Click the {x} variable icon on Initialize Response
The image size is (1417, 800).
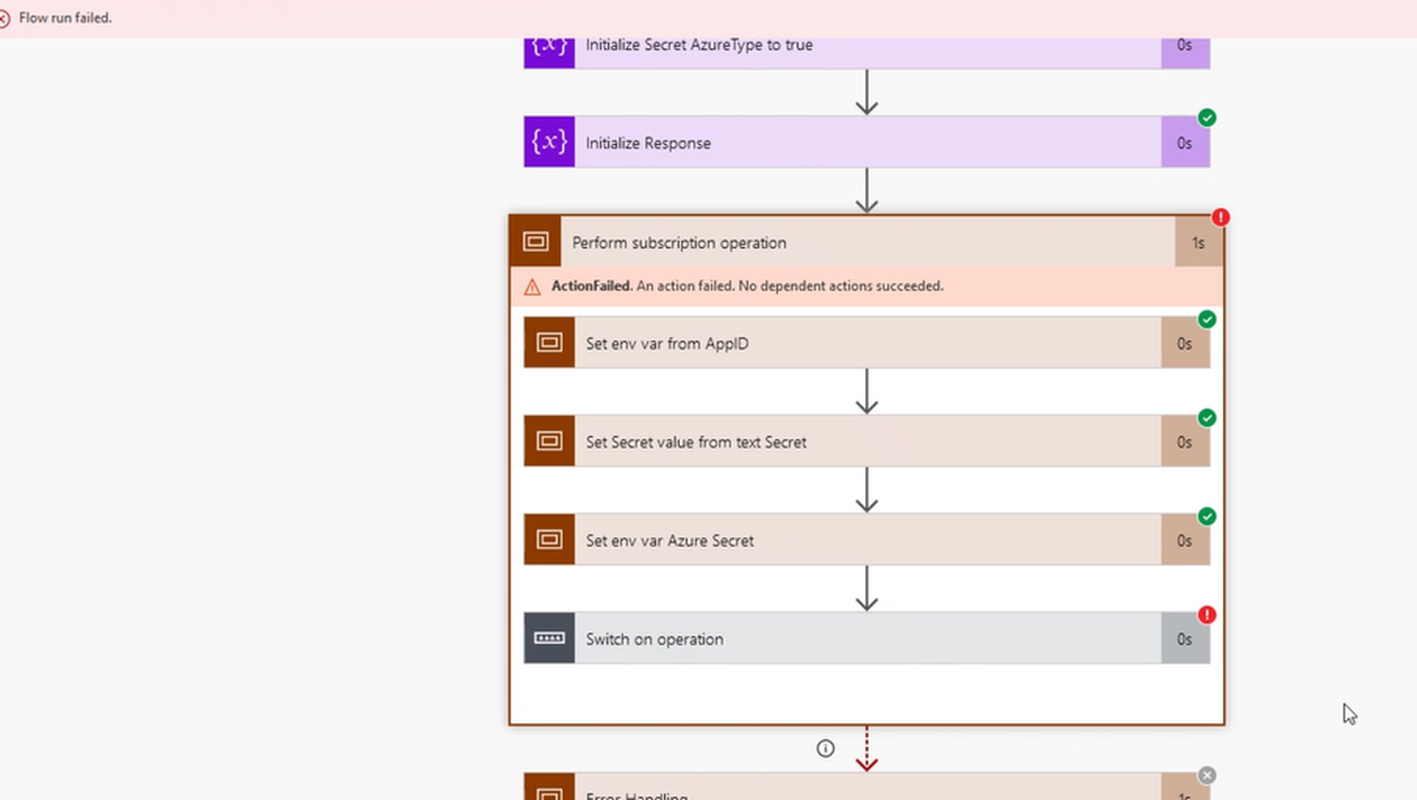pos(548,142)
